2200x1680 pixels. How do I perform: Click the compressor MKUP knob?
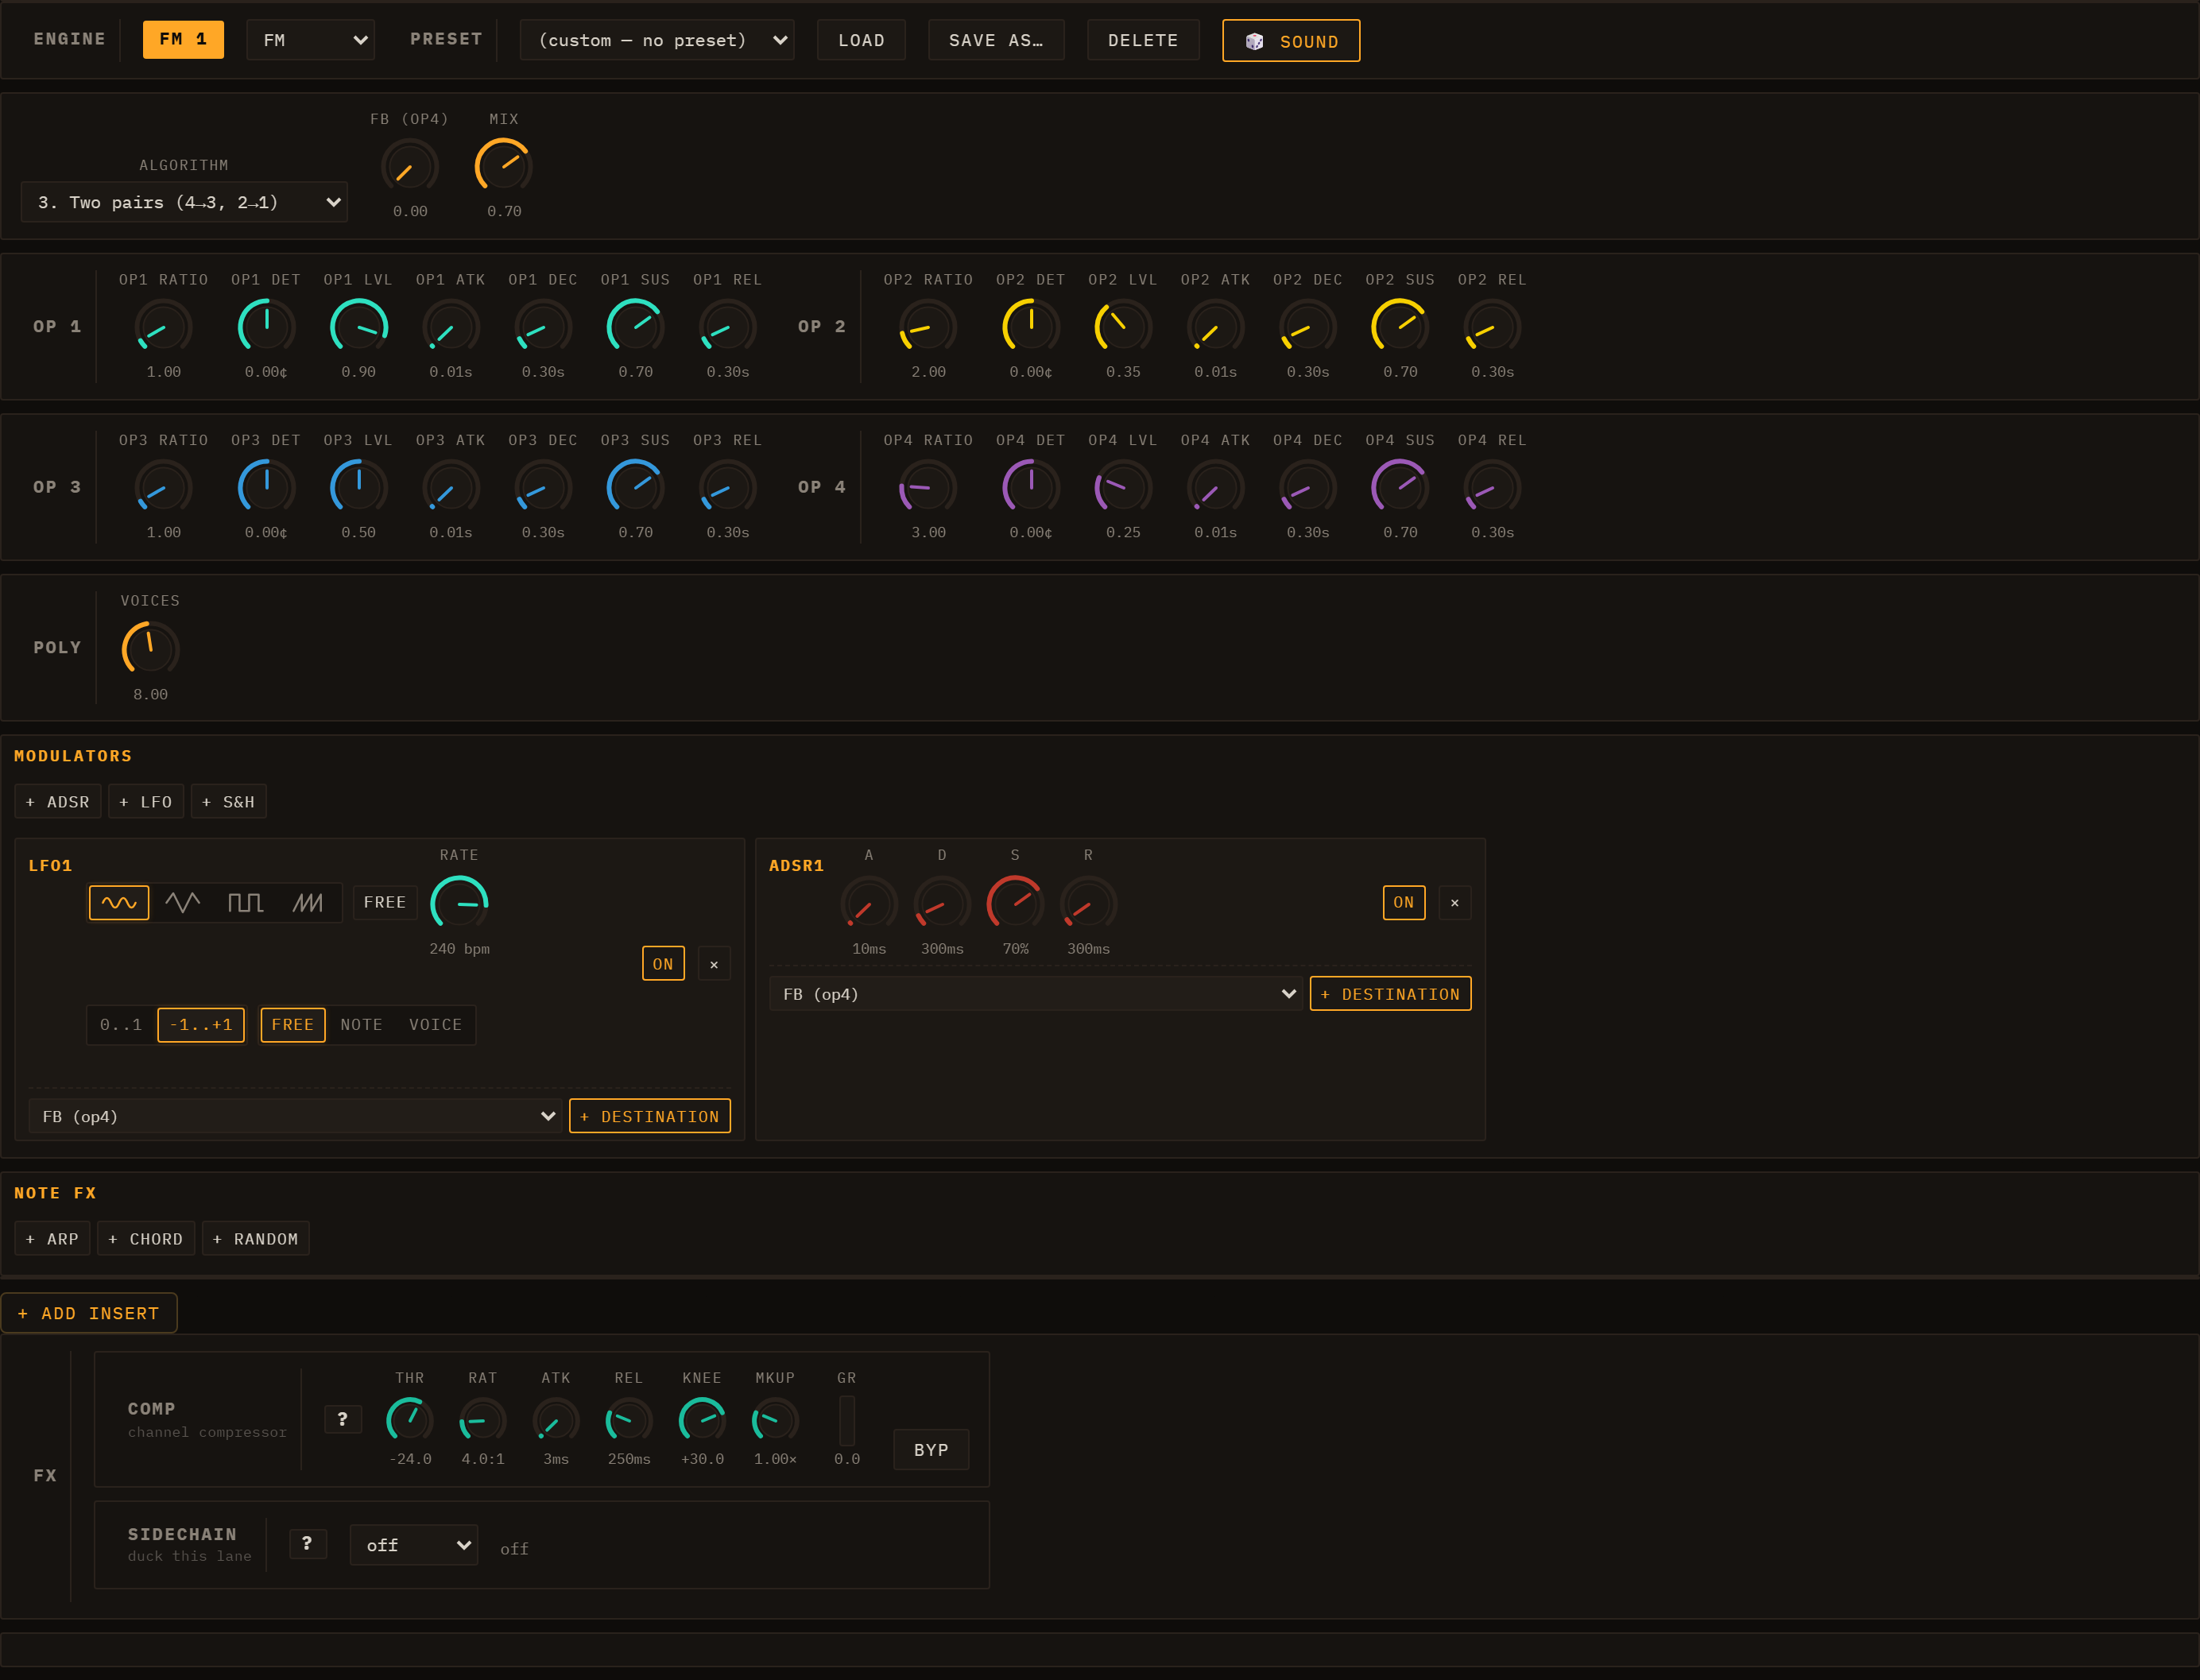(775, 1420)
